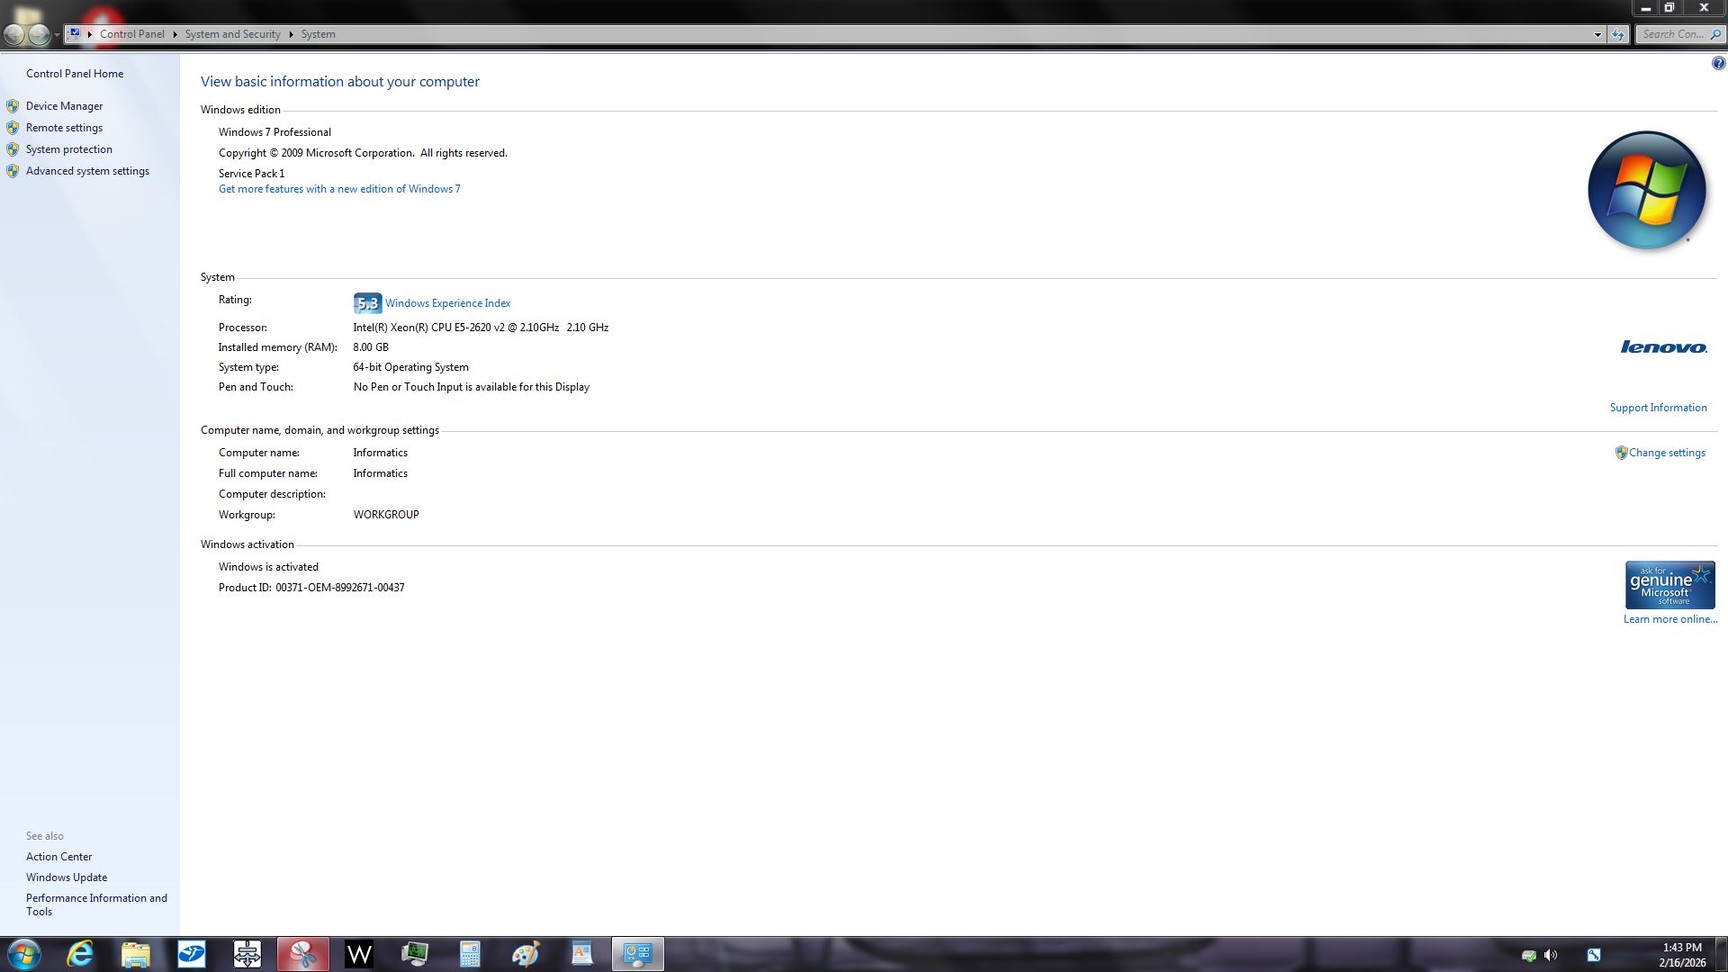Open Paint from the taskbar
The image size is (1728, 972).
526,954
